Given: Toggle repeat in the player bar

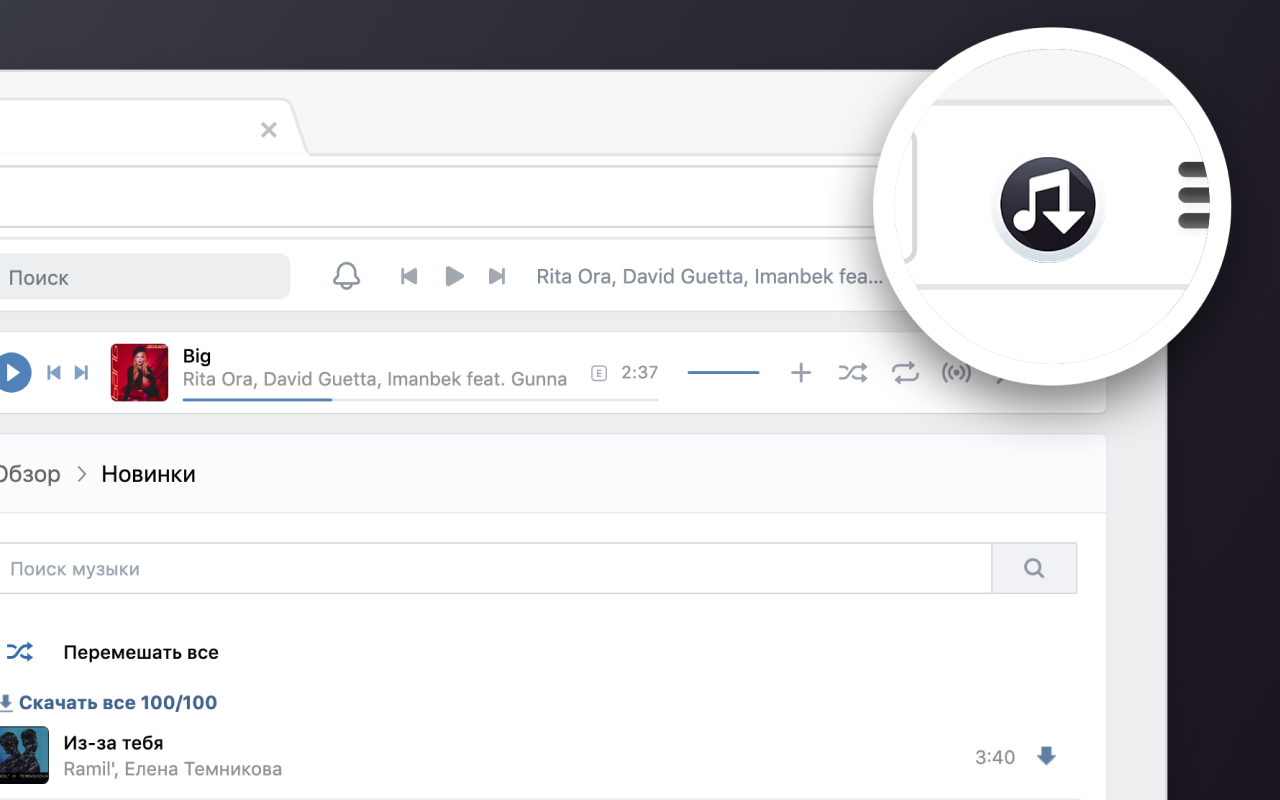Looking at the screenshot, I should 905,373.
